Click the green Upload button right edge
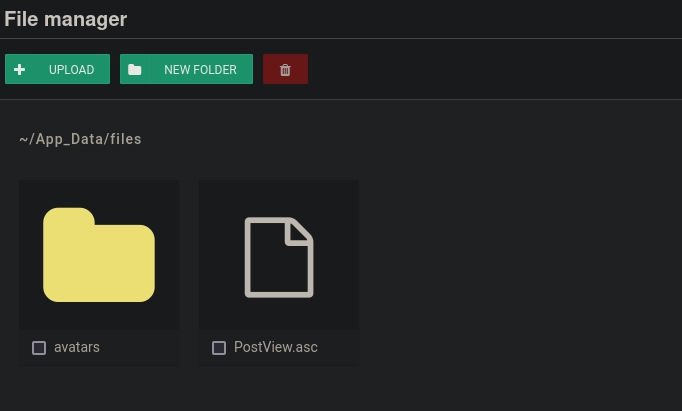This screenshot has width=682, height=411. coord(104,70)
